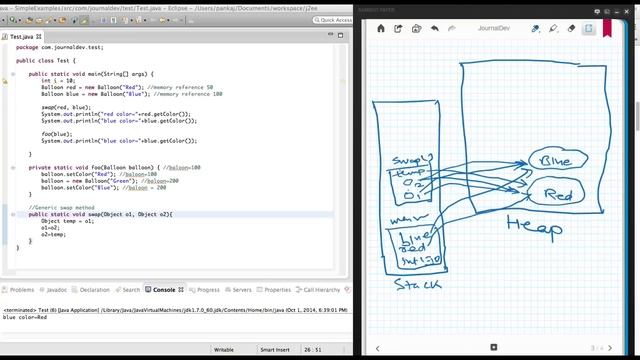This screenshot has width=640, height=360.
Task: Select the Test.java editor tab
Action: click(22, 37)
